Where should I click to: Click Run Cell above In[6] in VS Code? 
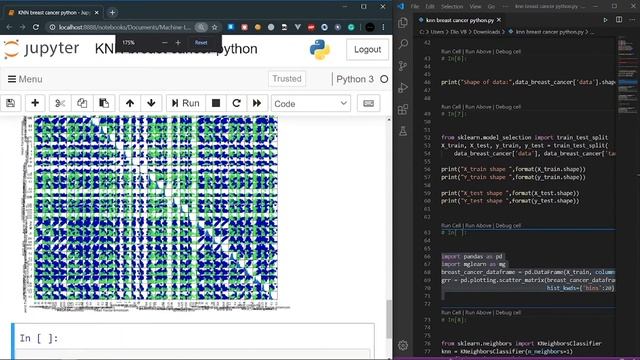tap(451, 51)
